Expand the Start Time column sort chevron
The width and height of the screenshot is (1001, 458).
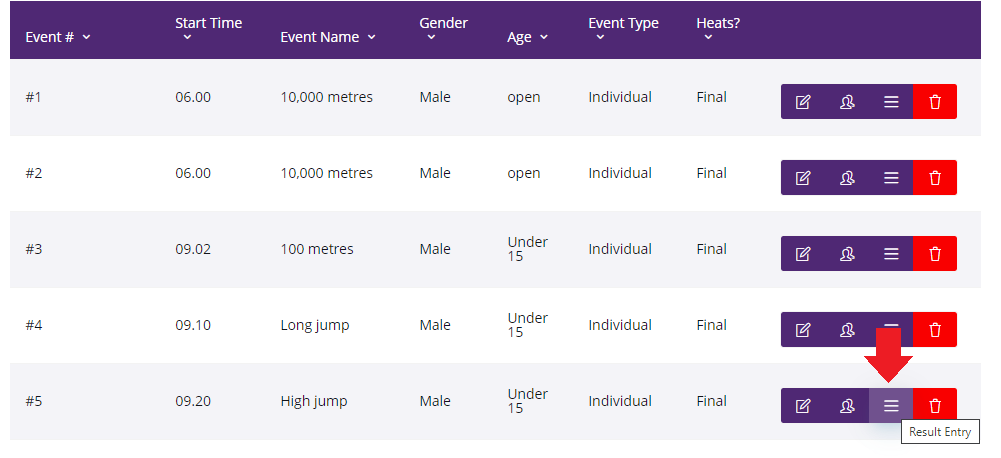click(187, 38)
